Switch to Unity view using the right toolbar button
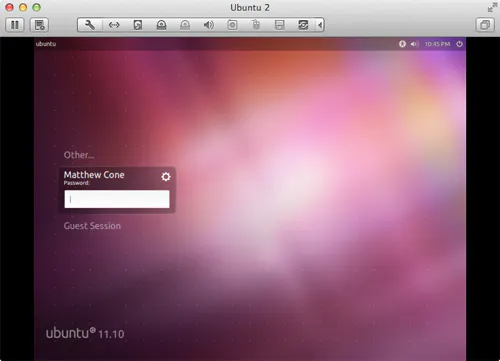Screen dimensions: 500x361 pos(485,25)
